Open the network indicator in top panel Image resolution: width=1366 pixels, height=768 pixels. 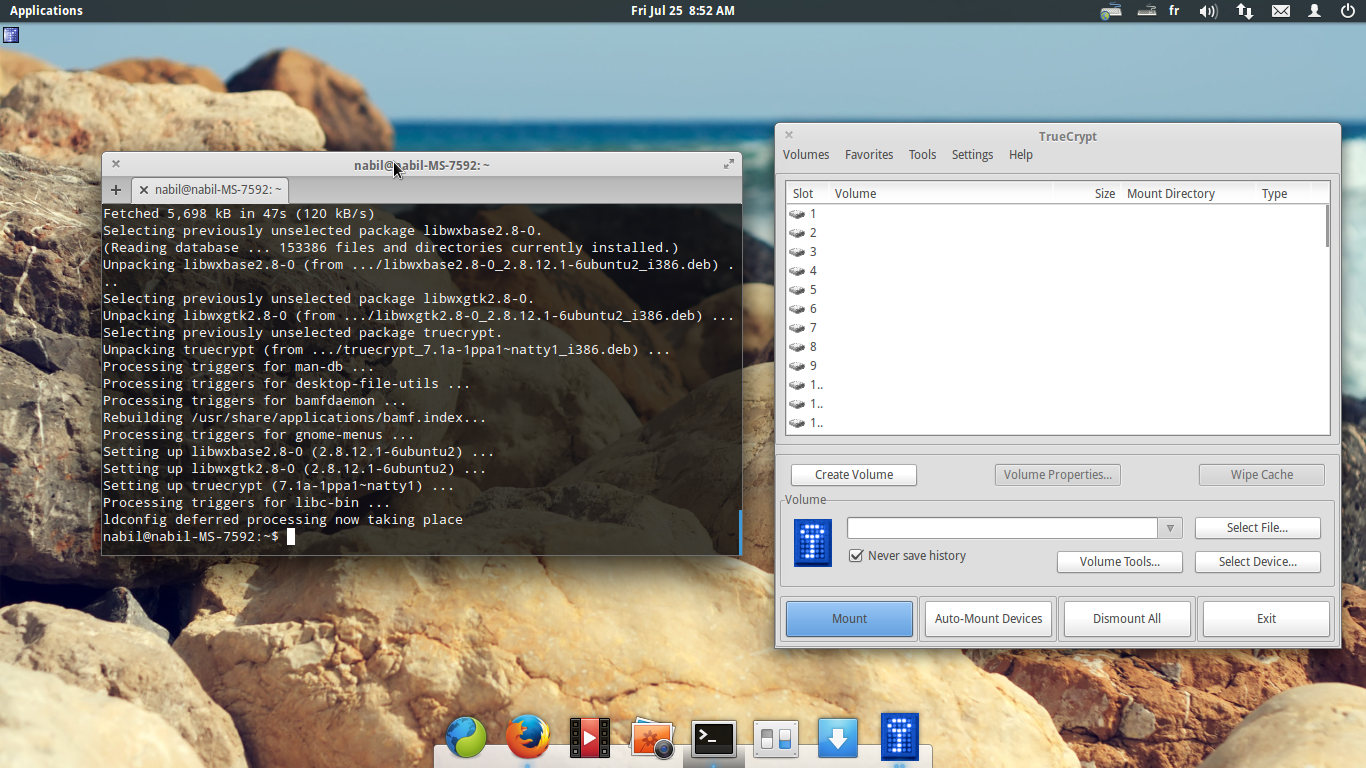coord(1244,11)
